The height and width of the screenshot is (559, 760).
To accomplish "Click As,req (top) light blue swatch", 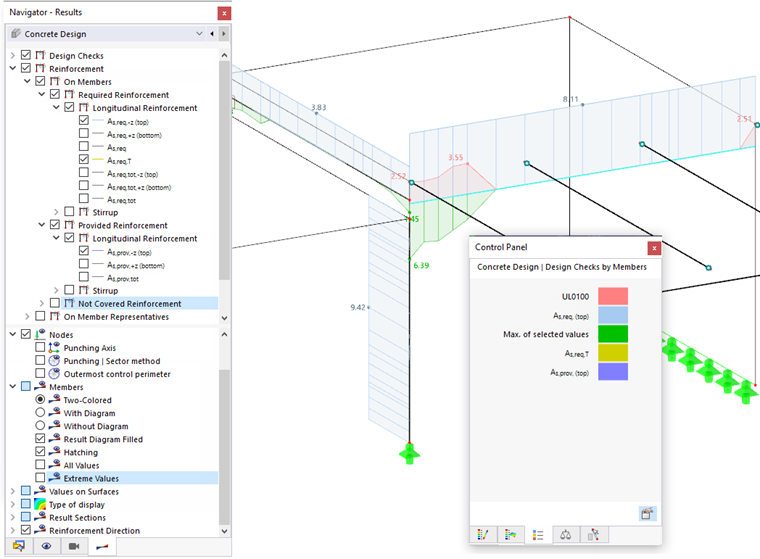I will click(613, 315).
